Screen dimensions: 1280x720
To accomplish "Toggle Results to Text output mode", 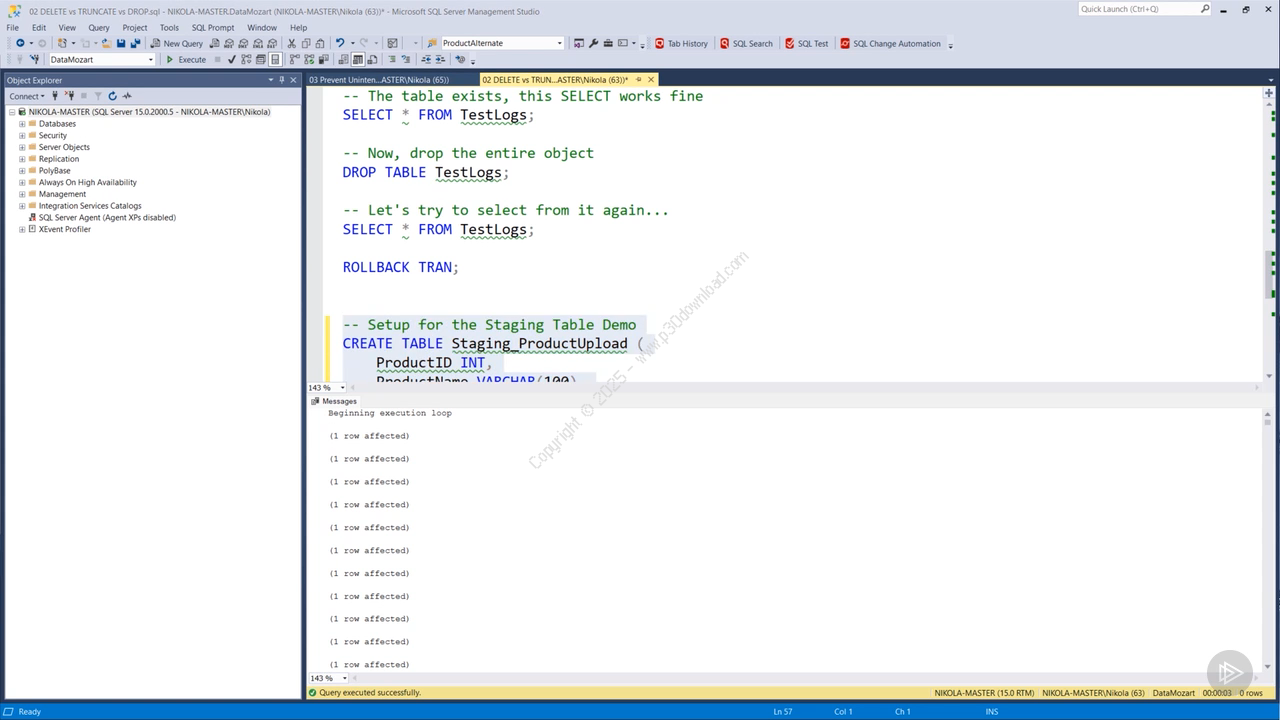I will (344, 59).
